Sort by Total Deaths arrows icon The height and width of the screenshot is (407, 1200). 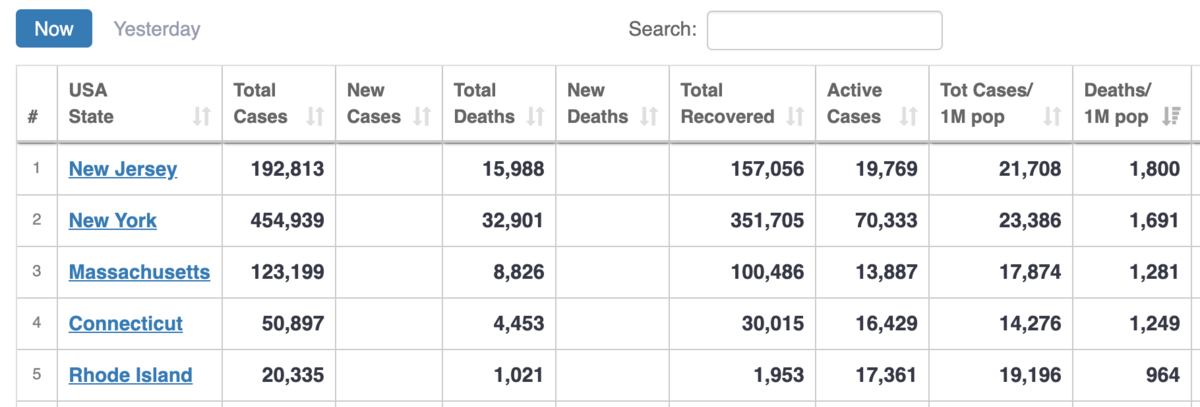click(536, 117)
